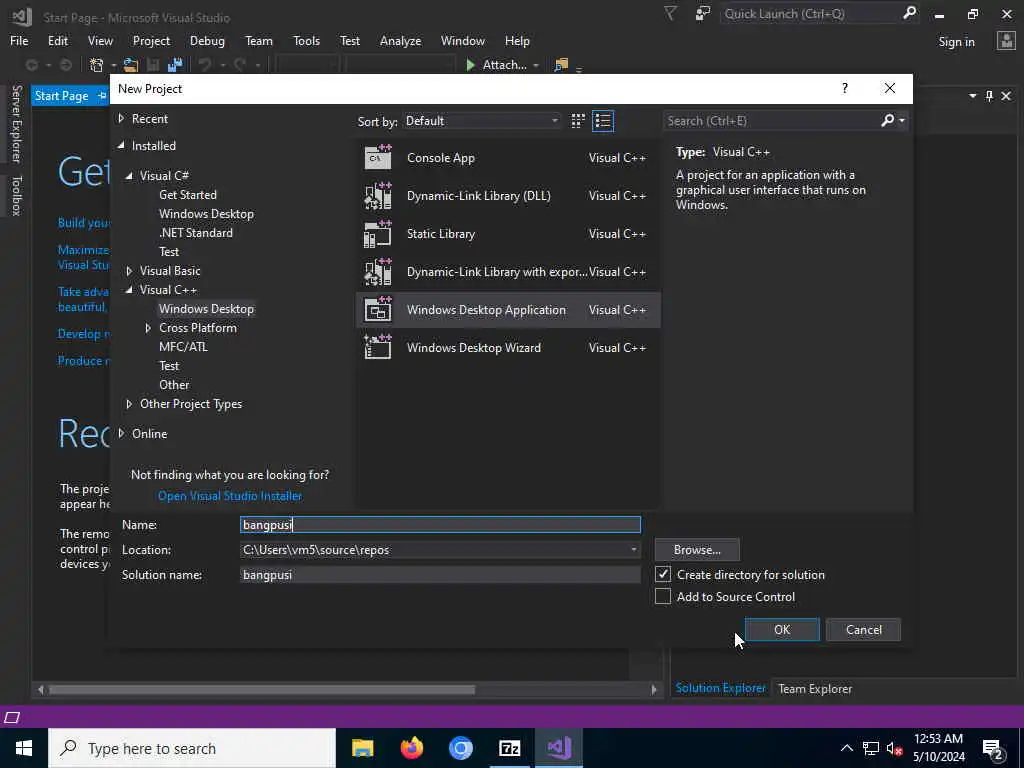The width and height of the screenshot is (1024, 768).
Task: Select MFC/ATL under Visual C++
Action: point(184,347)
